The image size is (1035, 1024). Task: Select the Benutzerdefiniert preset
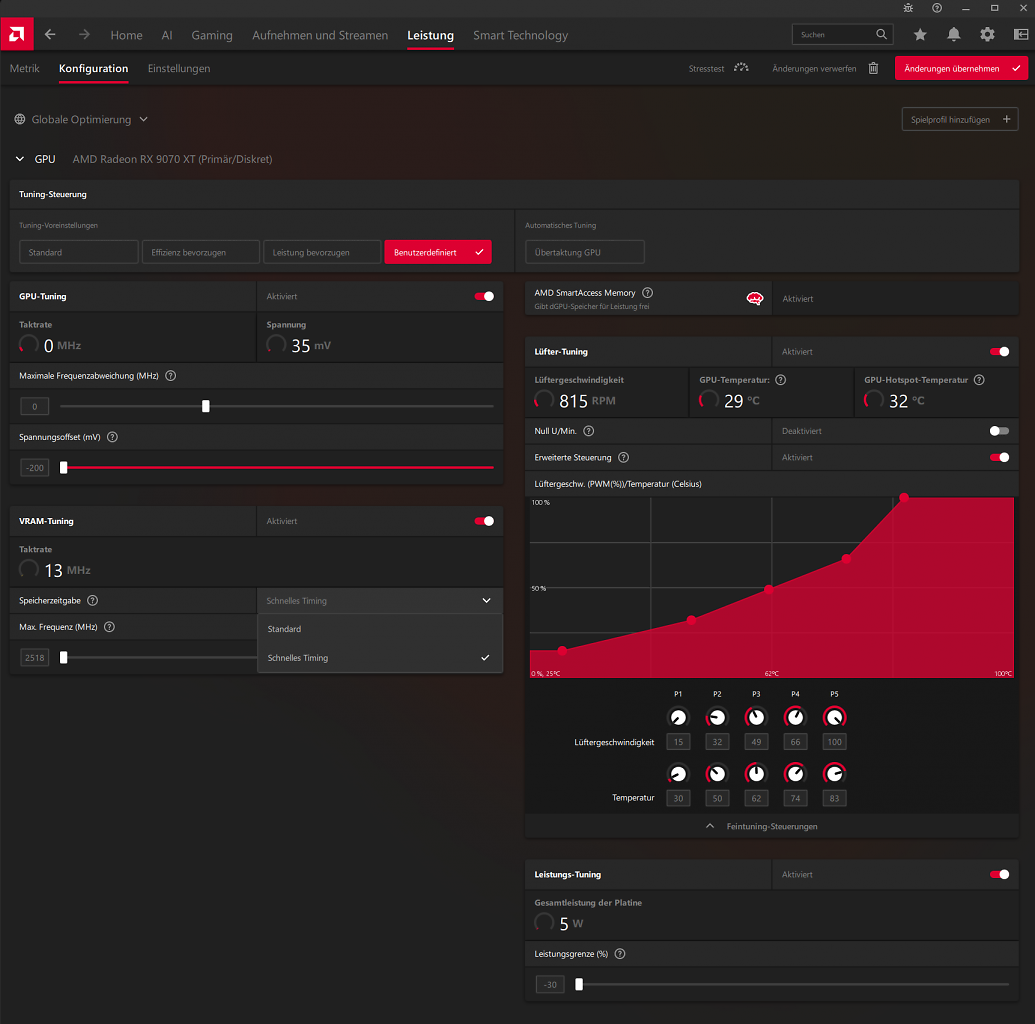tap(438, 252)
